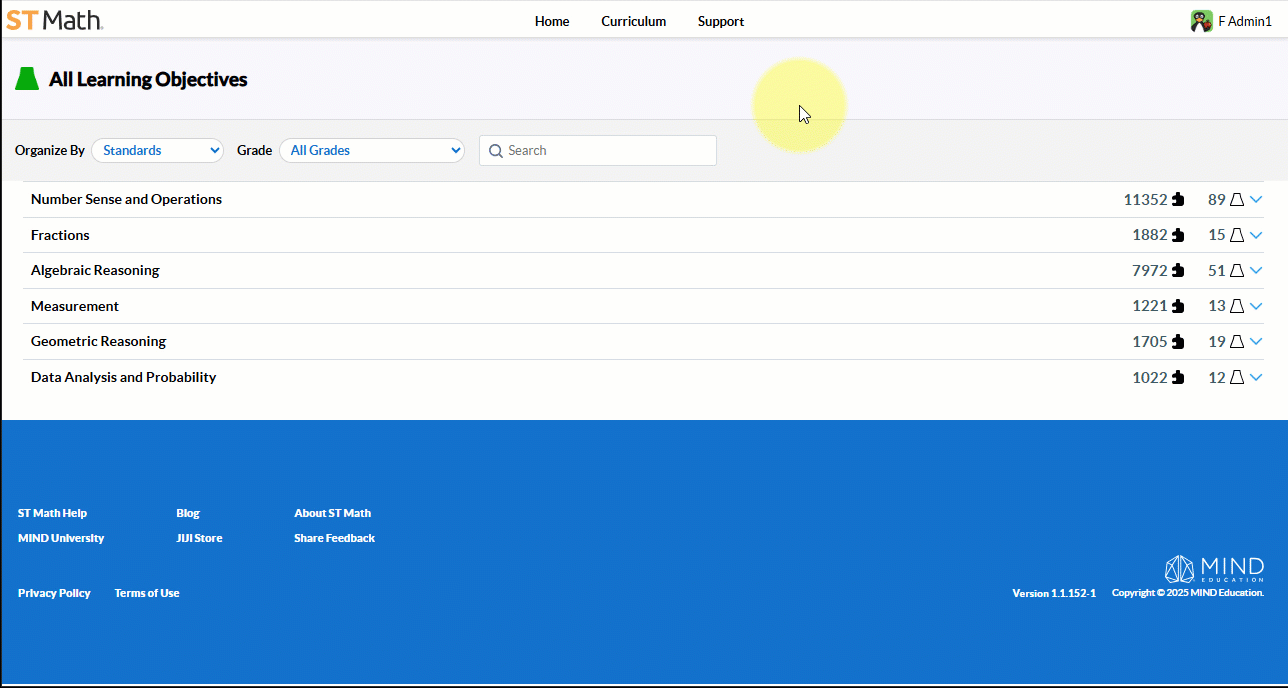This screenshot has width=1288, height=688.
Task: Click the ST Math logo
Action: [54, 20]
